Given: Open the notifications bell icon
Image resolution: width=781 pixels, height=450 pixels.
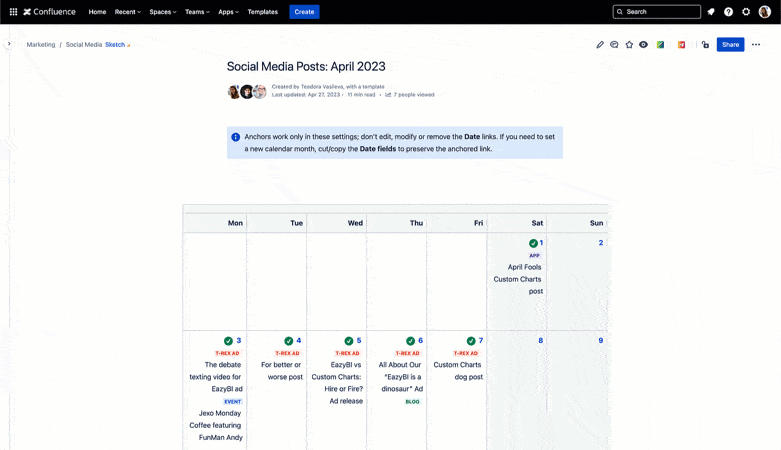Looking at the screenshot, I should tap(711, 11).
